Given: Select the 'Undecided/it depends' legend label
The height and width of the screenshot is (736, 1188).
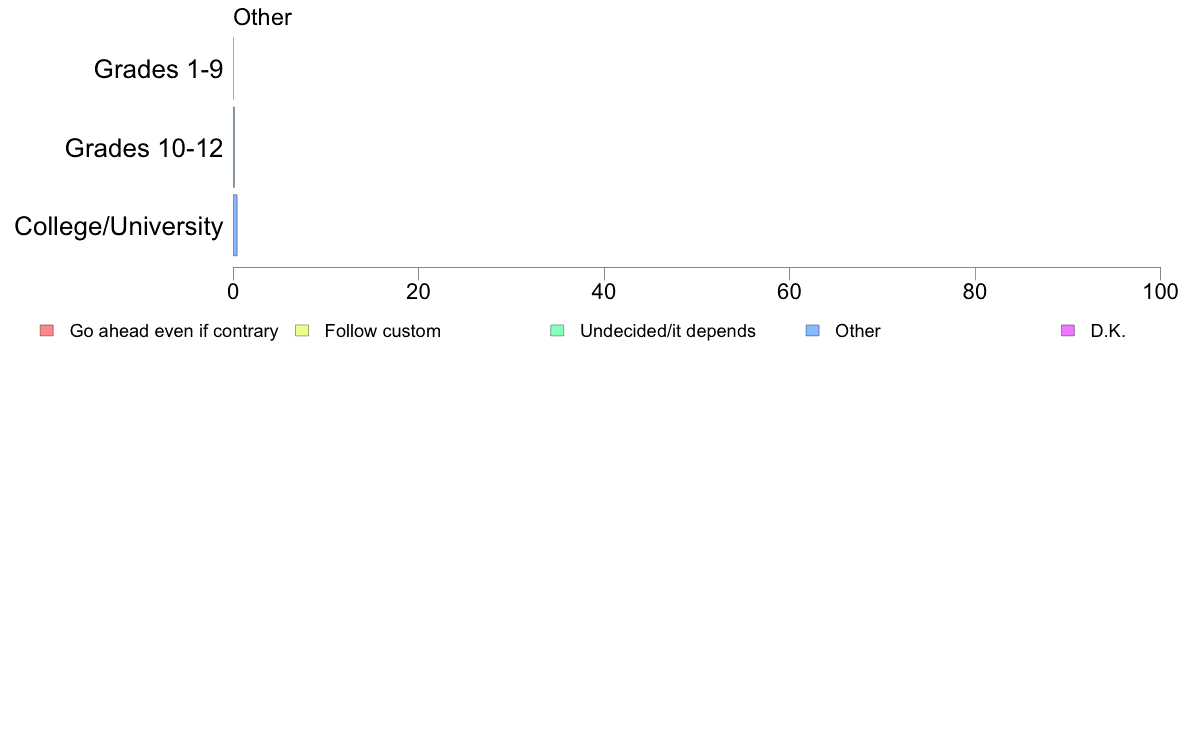Looking at the screenshot, I should 667,331.
